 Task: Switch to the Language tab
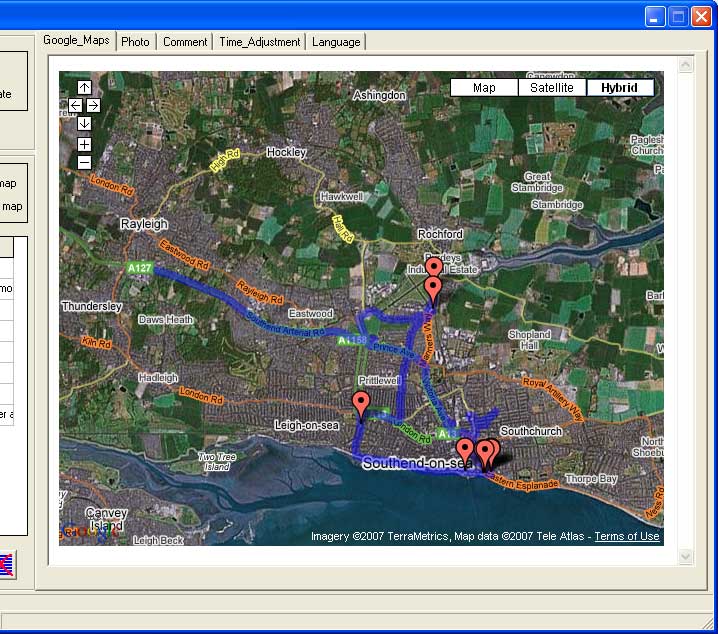(336, 42)
